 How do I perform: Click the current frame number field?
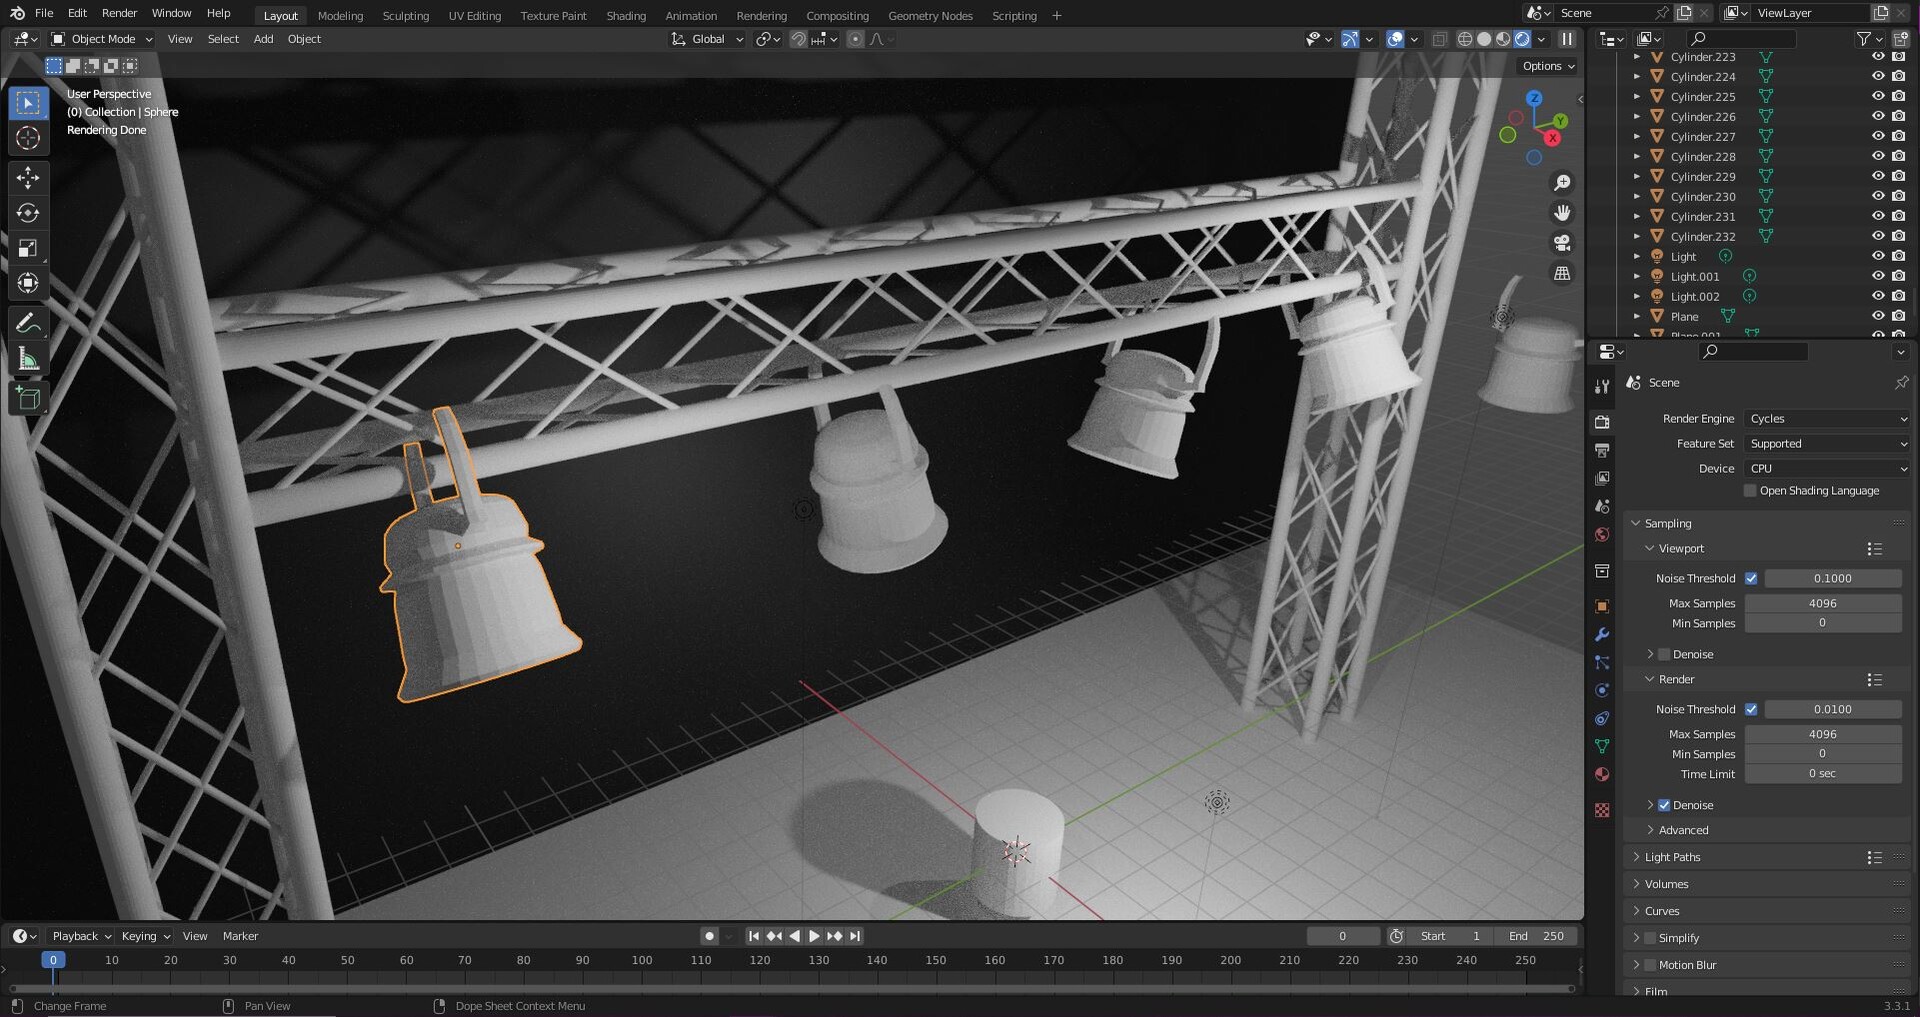pyautogui.click(x=1343, y=936)
